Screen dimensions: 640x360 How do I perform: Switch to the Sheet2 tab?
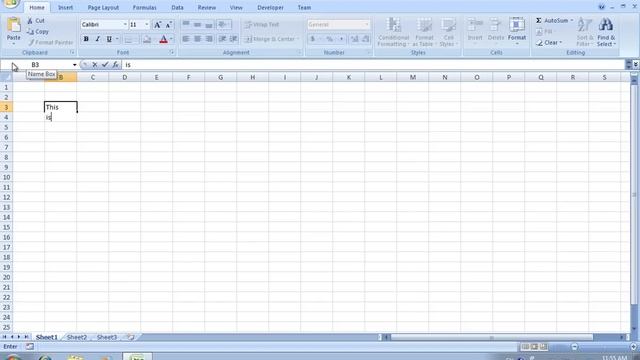[x=77, y=337]
